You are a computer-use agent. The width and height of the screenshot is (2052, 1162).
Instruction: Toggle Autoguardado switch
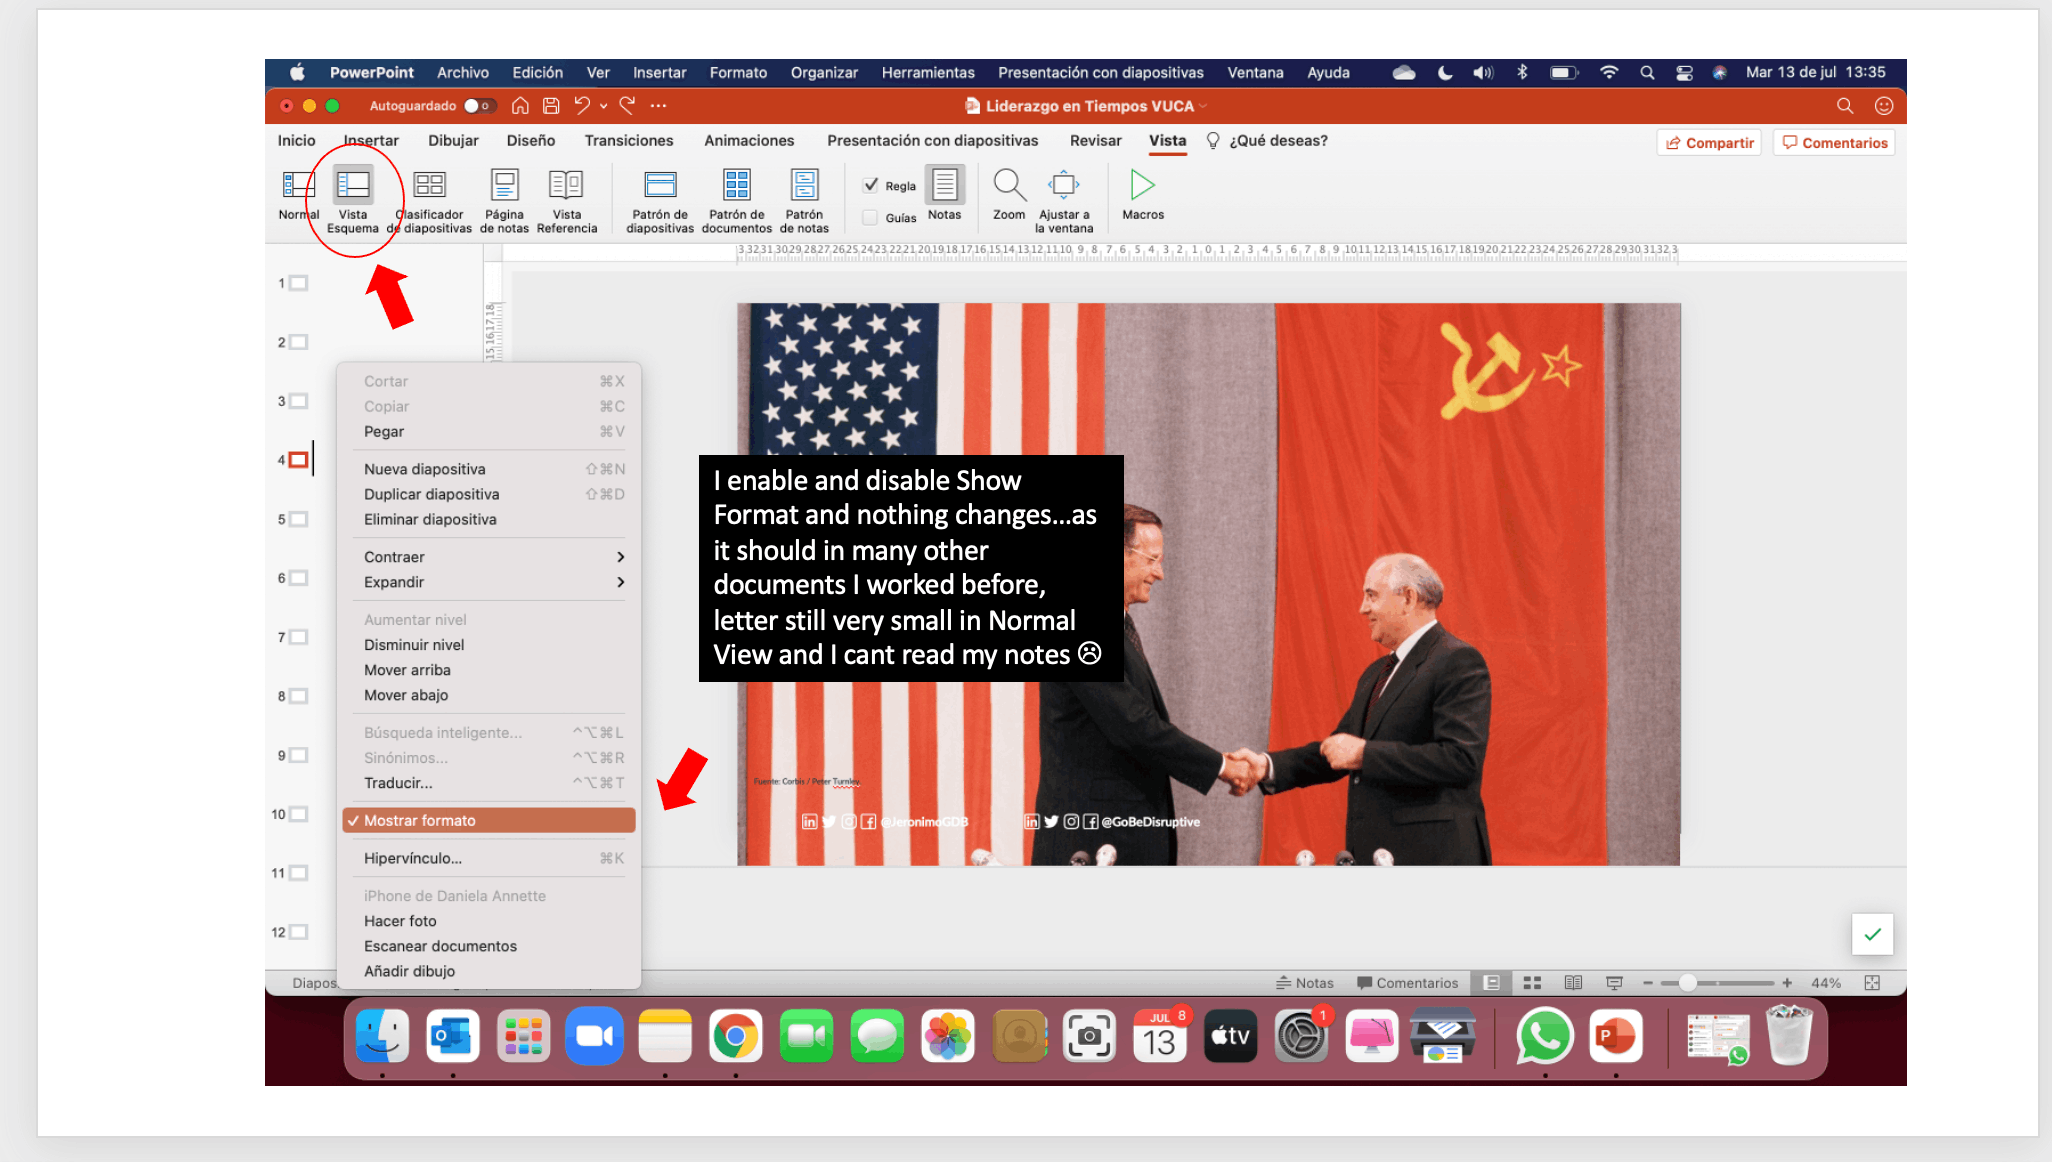[480, 105]
